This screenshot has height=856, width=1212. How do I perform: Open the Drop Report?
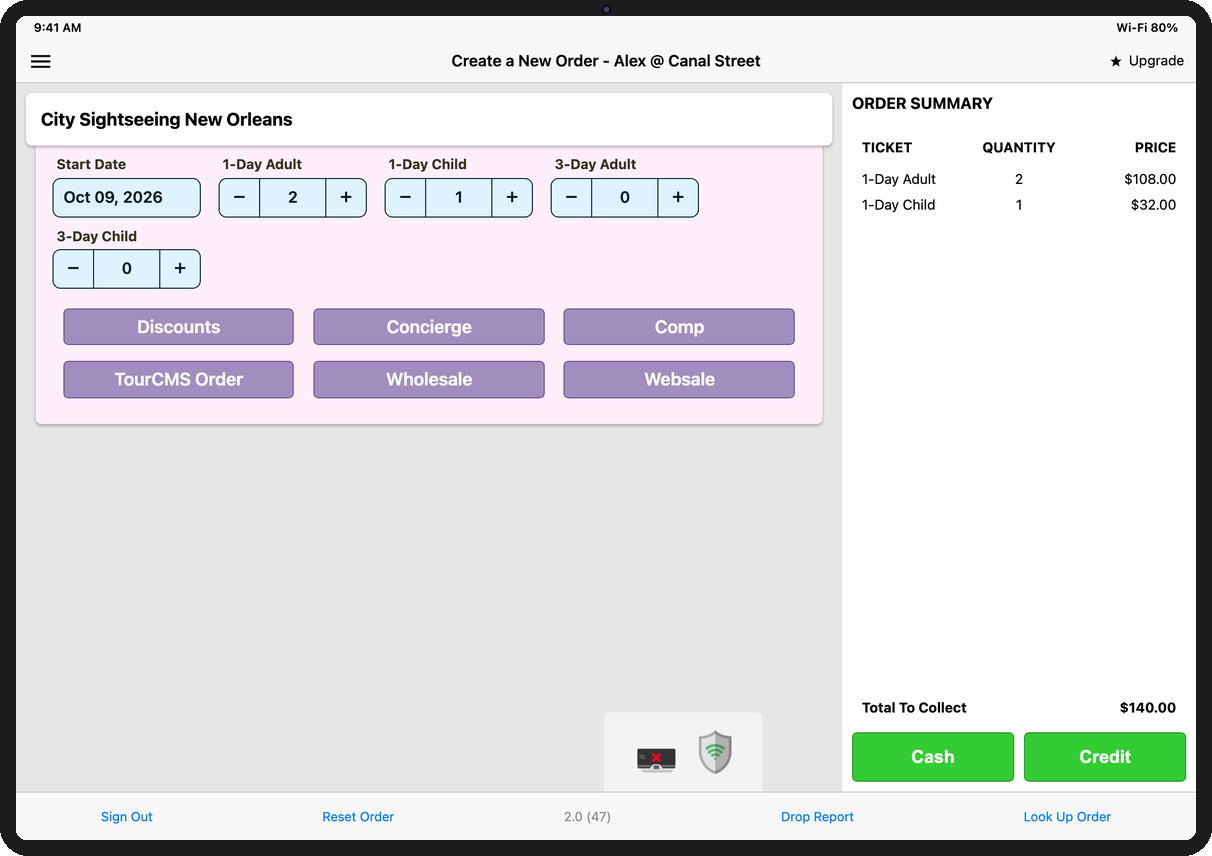[817, 817]
